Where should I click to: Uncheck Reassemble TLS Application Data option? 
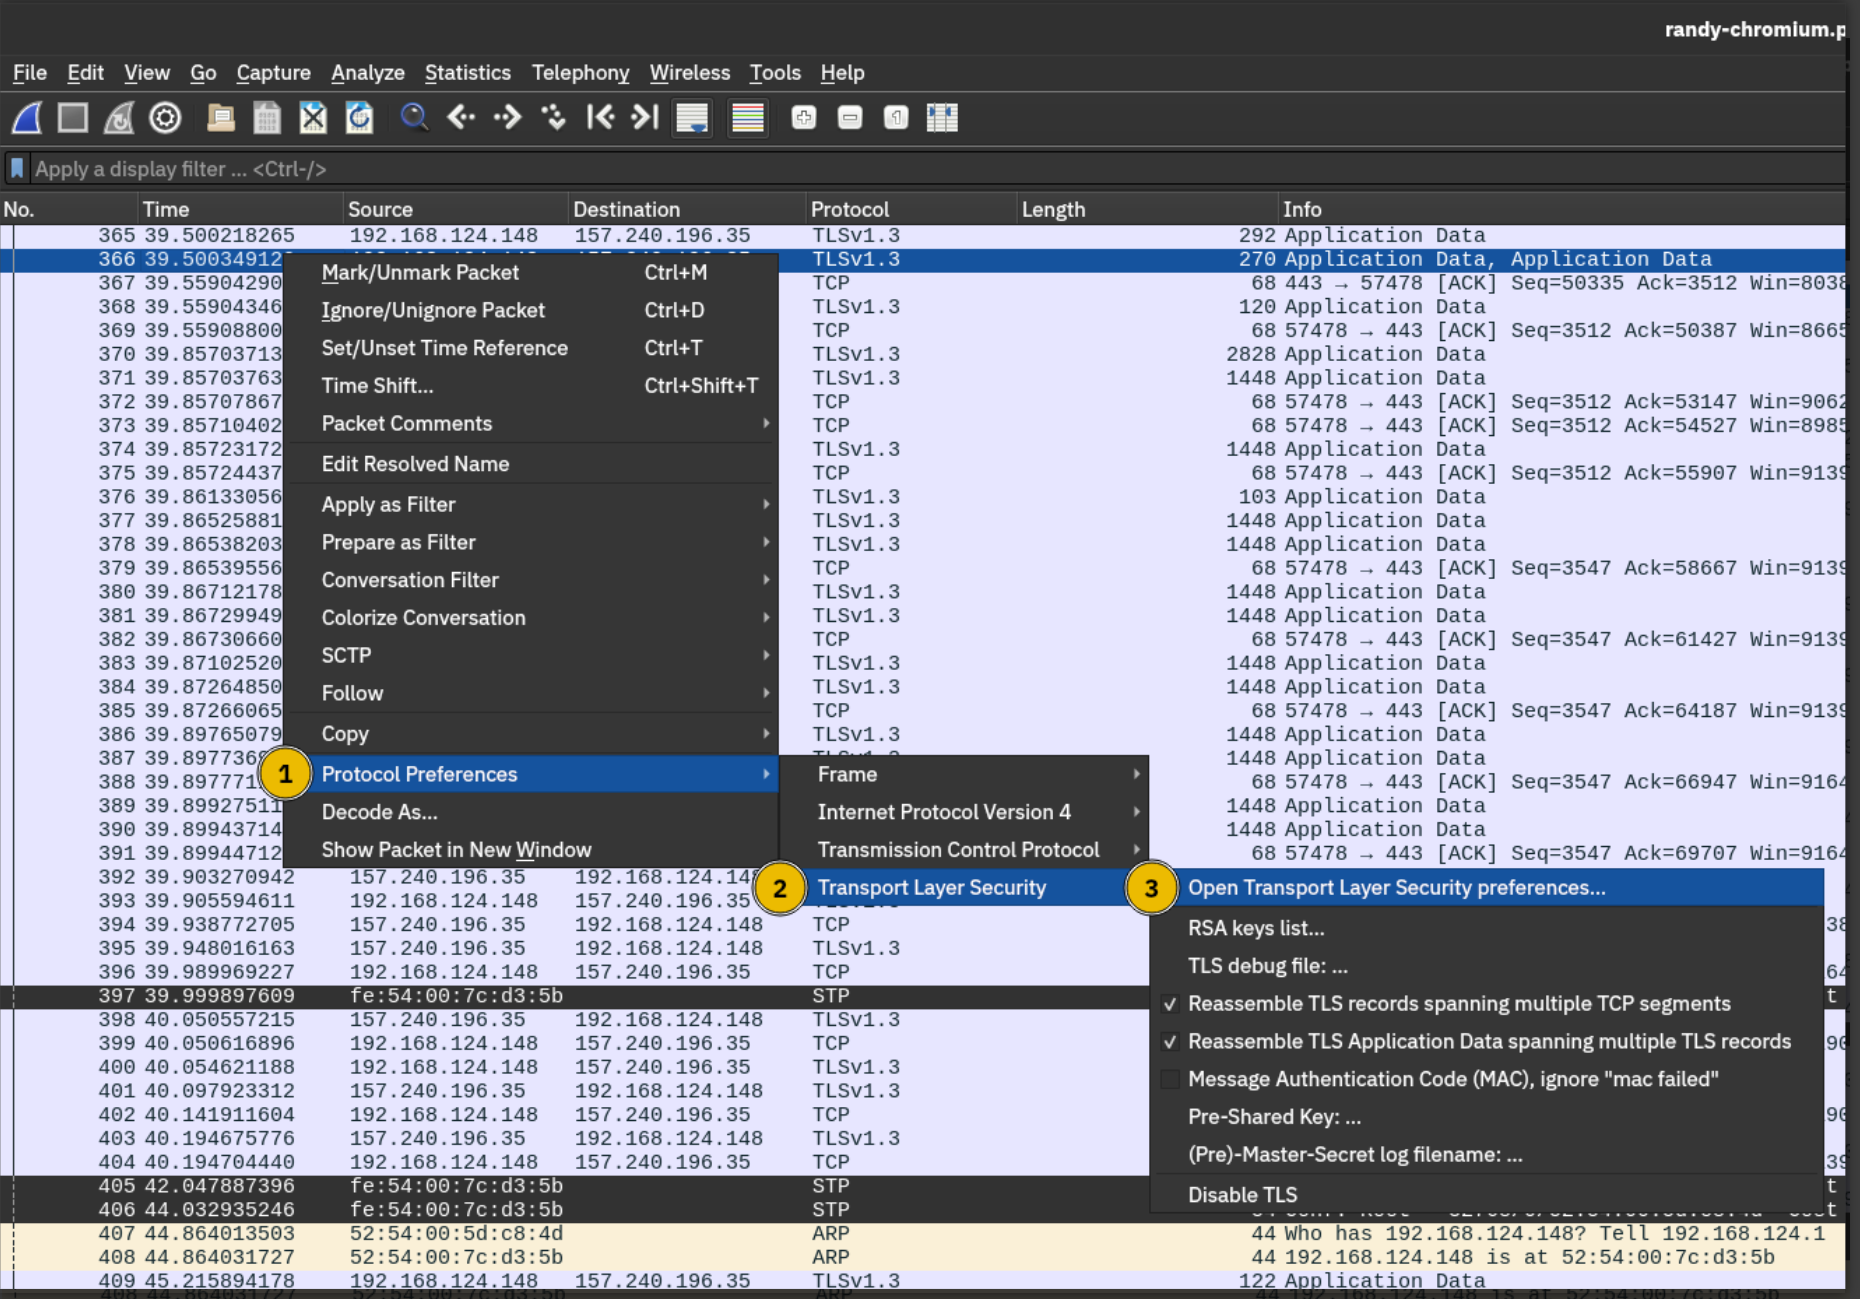1488,1042
